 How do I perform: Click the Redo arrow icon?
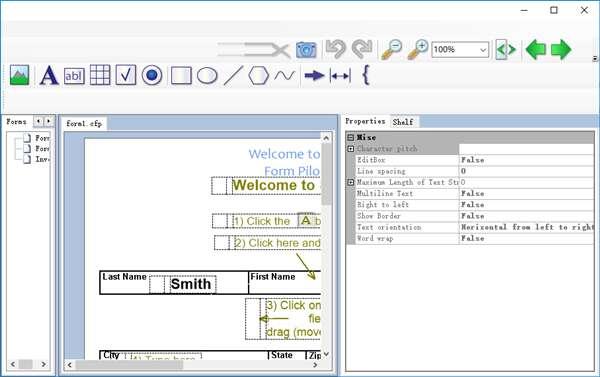tap(362, 49)
